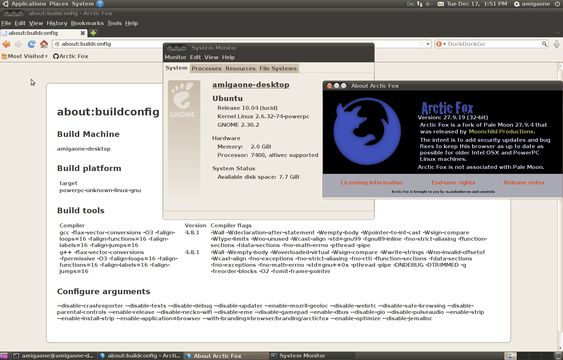Click the search magnifier in DuckDuckGo box
Viewport: 563px width, 360px height.
click(544, 44)
